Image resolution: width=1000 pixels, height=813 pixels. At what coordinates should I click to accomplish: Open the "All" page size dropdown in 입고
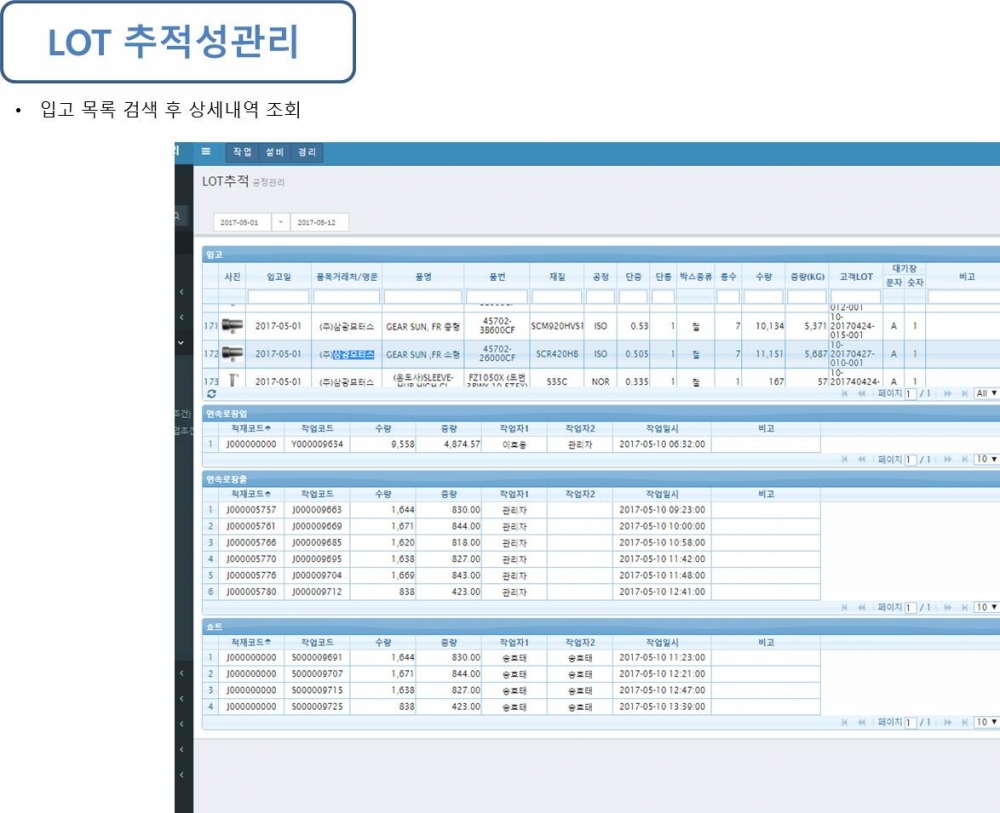[x=985, y=394]
